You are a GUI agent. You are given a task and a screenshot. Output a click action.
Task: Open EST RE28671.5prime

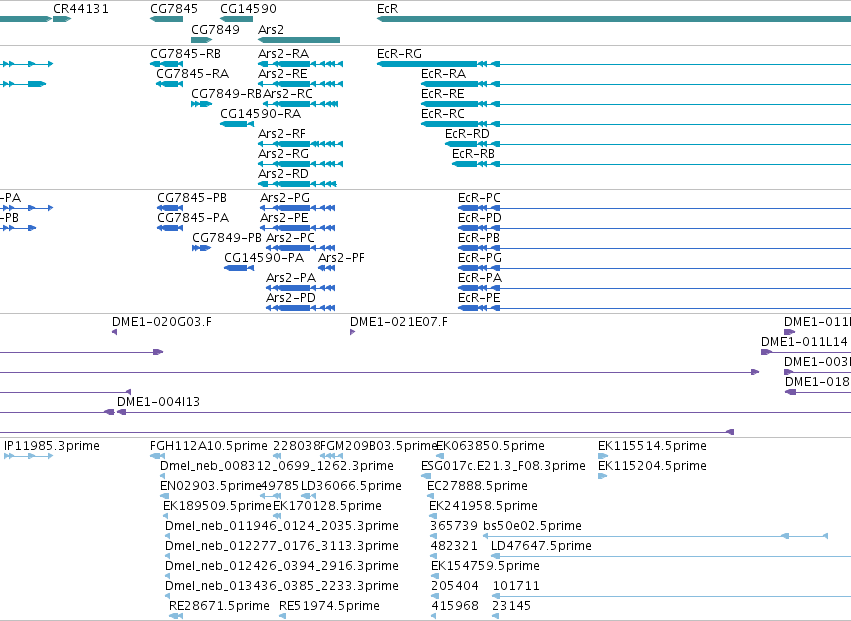pos(219,606)
